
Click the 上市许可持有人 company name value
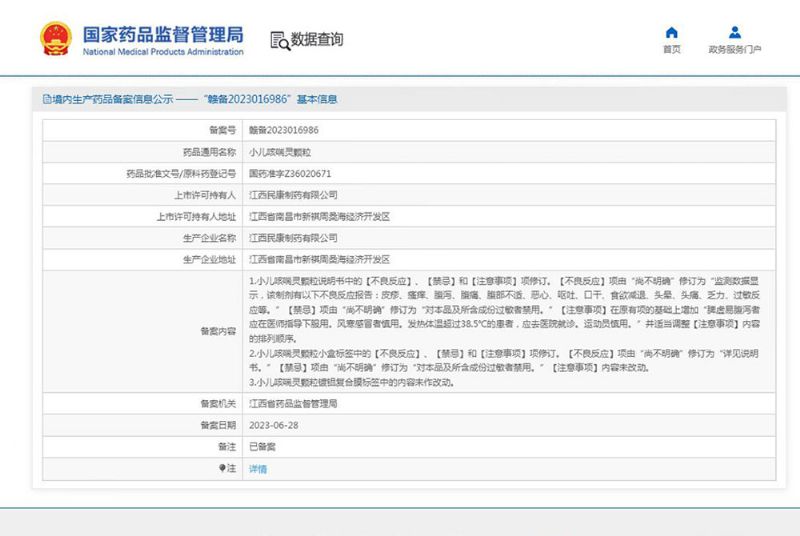tap(293, 195)
